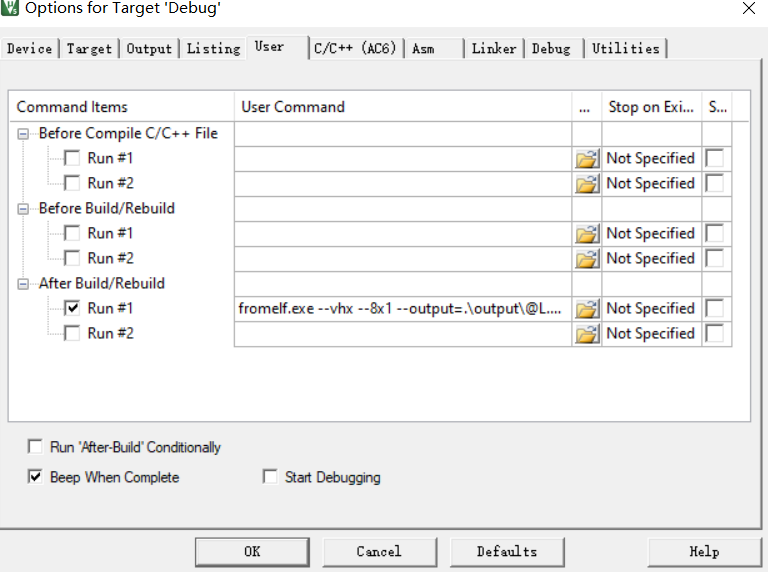Image resolution: width=768 pixels, height=572 pixels.
Task: Open folder browser for Before Build Run #1
Action: pos(587,233)
